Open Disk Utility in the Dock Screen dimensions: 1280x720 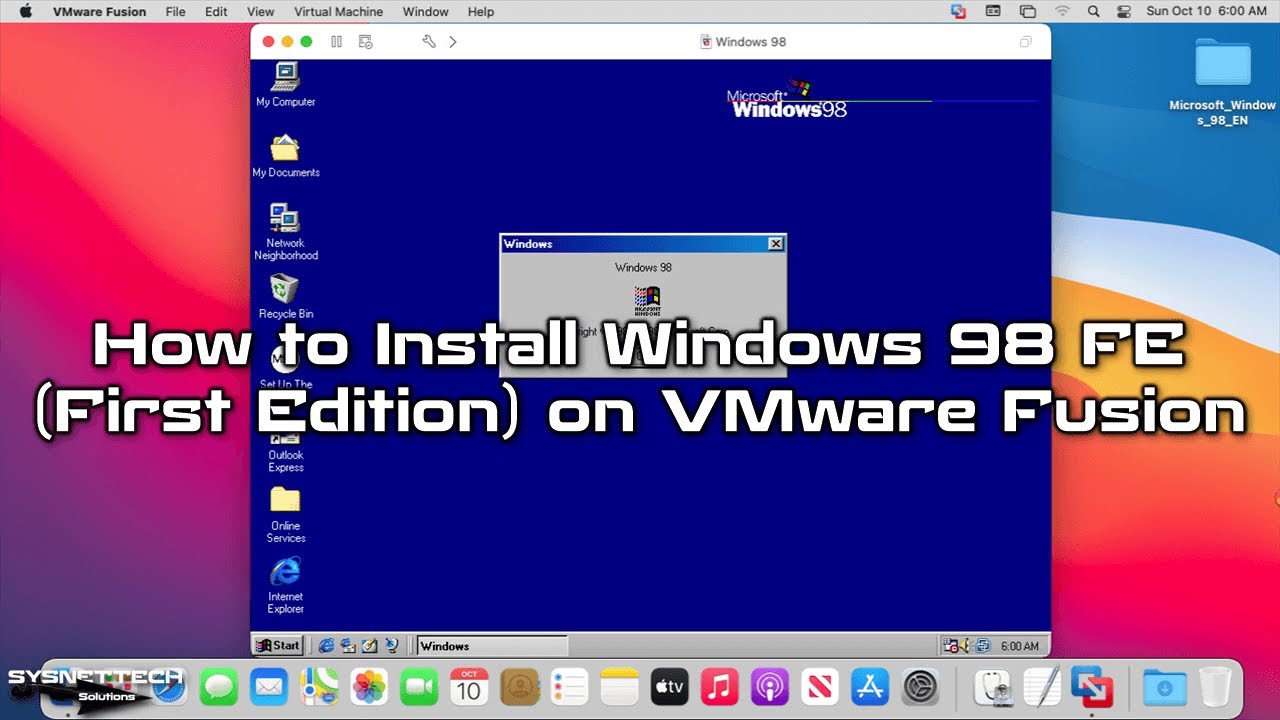click(x=992, y=687)
